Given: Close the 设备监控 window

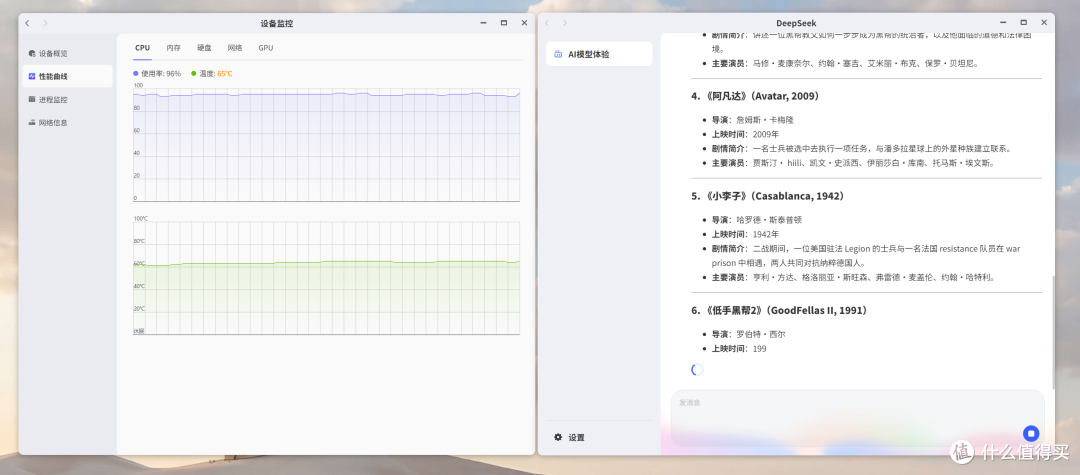Looking at the screenshot, I should 524,23.
